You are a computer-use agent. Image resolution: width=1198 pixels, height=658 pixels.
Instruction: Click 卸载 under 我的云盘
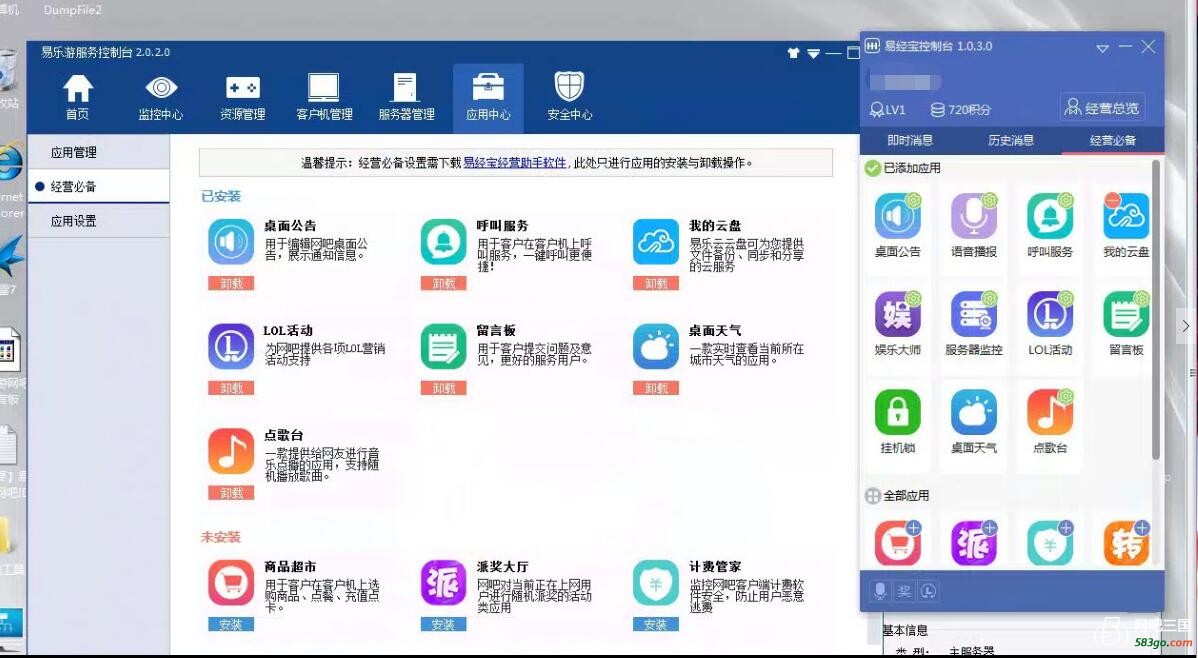pyautogui.click(x=656, y=284)
